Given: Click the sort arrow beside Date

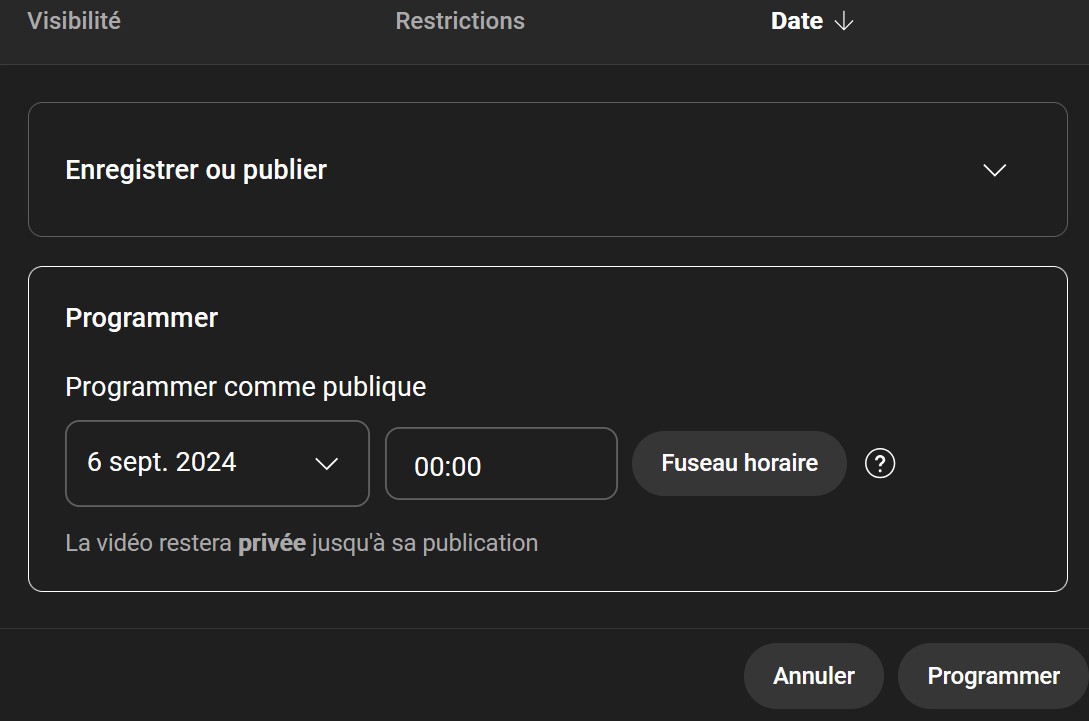Looking at the screenshot, I should coord(844,22).
